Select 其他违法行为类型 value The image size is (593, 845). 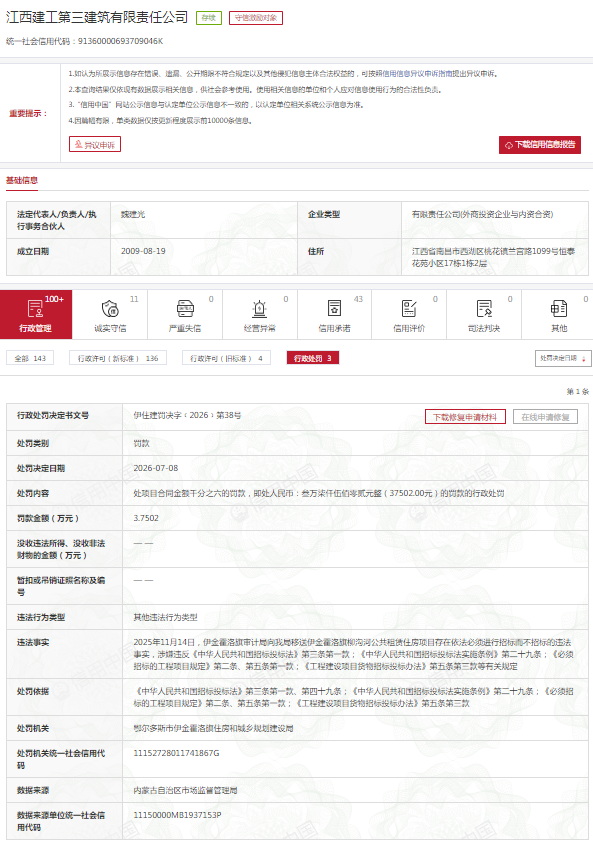pos(166,617)
